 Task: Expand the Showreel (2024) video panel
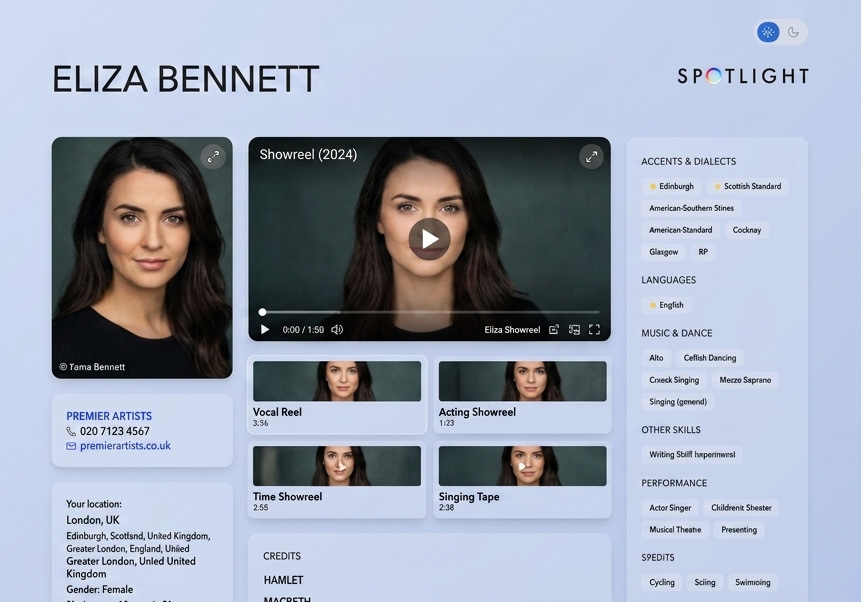[591, 156]
